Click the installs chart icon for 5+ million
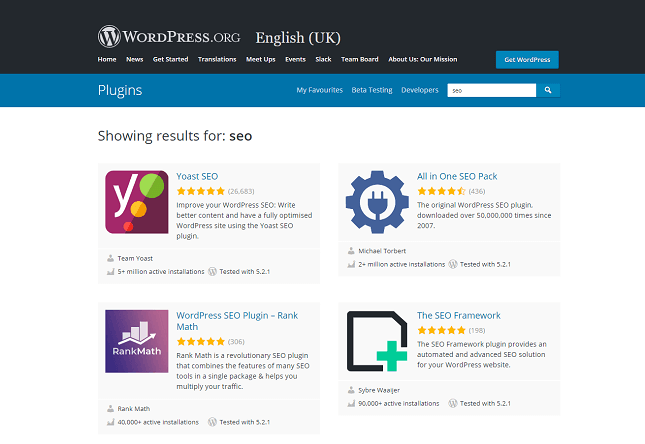The width and height of the screenshot is (645, 444). [110, 272]
